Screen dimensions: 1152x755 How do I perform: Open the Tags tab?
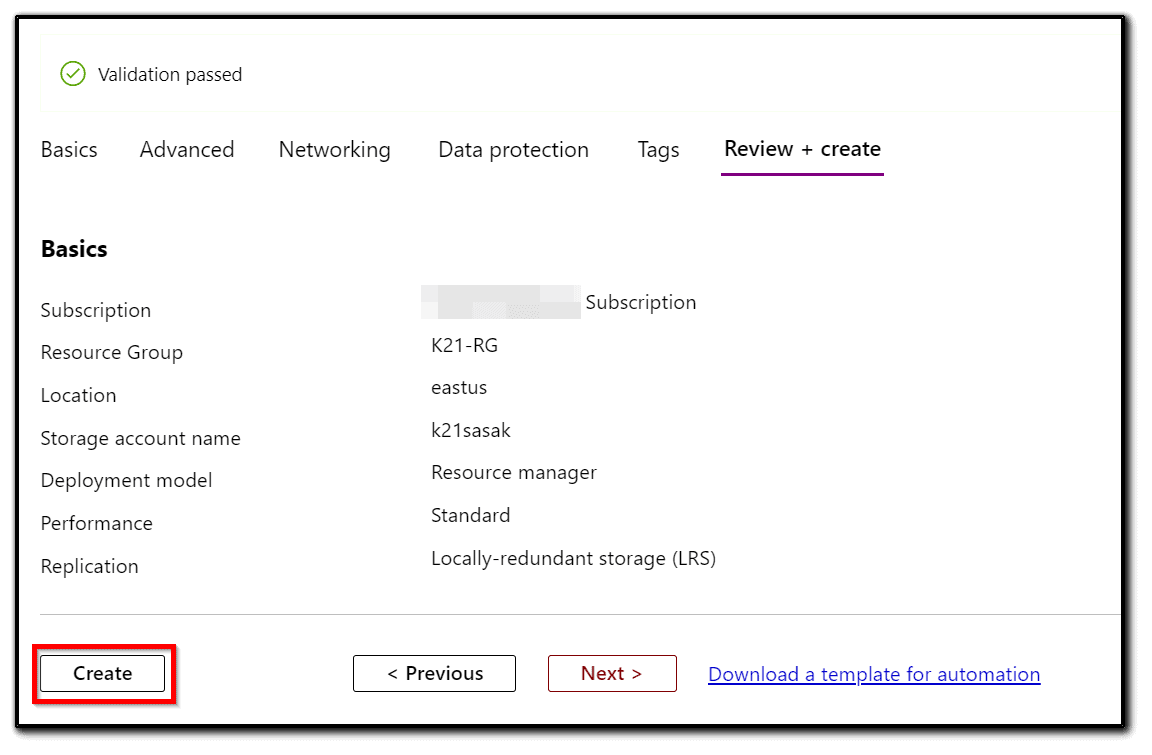click(658, 150)
